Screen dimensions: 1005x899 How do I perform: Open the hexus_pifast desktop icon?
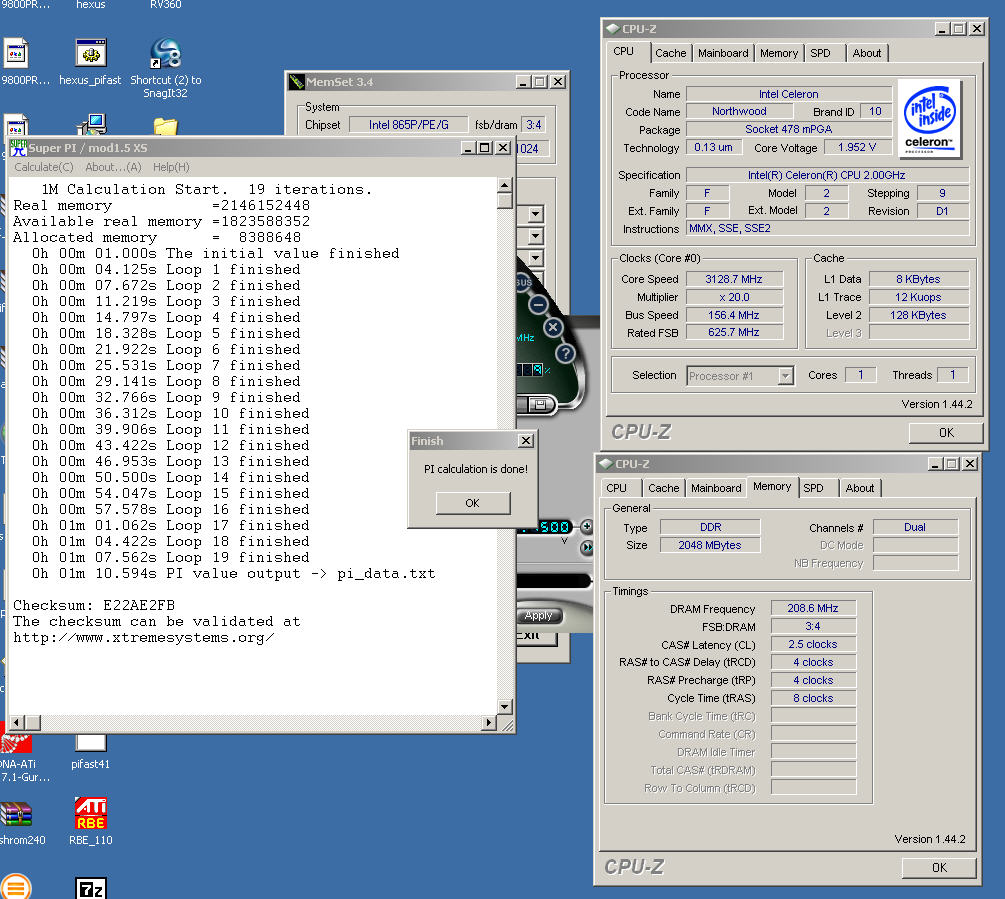point(90,54)
